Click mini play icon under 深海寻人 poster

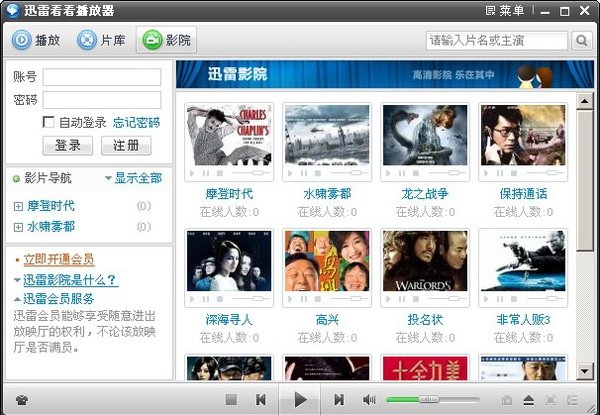(192, 299)
